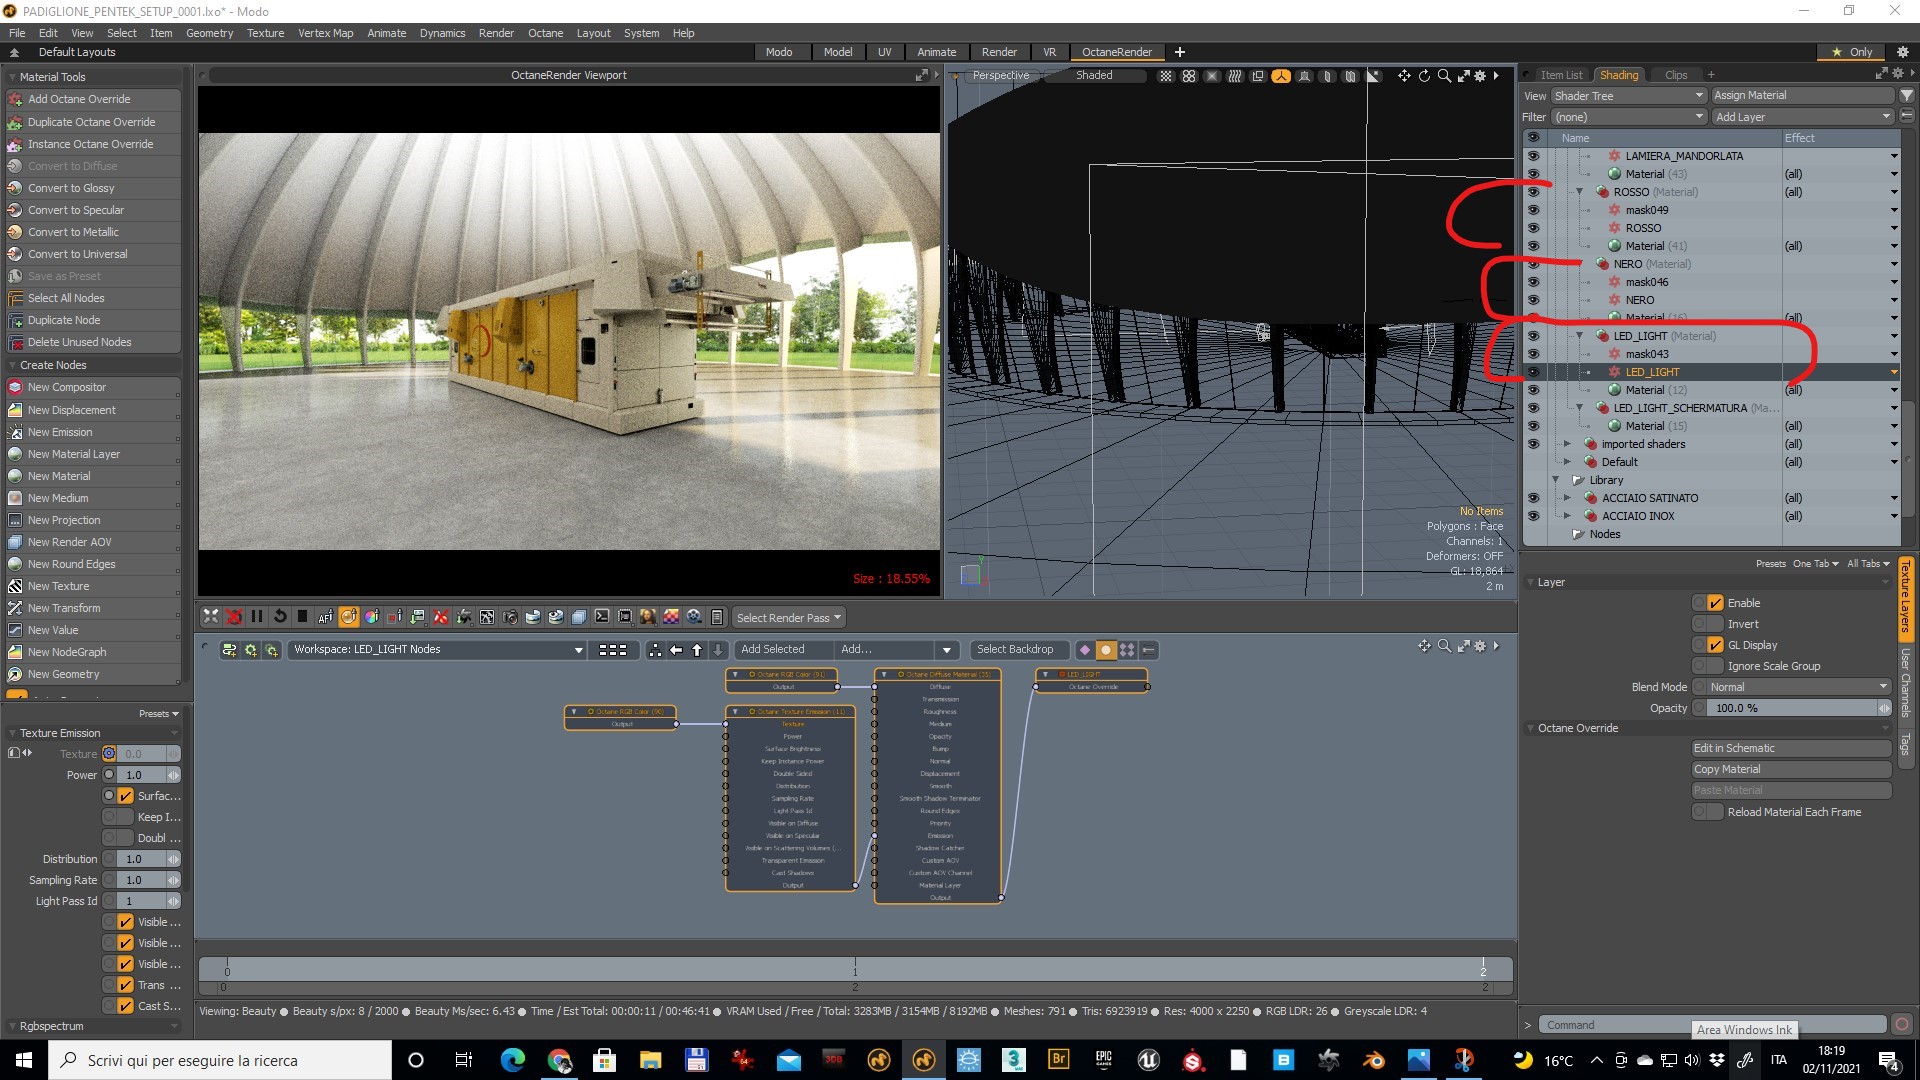The height and width of the screenshot is (1080, 1920).
Task: Toggle the Invert checkbox
Action: tap(1715, 624)
